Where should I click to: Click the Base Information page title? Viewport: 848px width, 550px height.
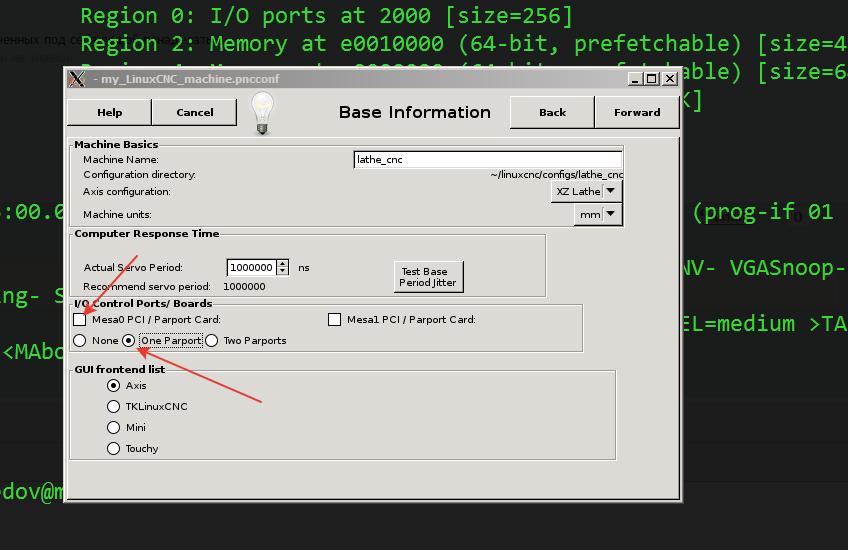pyautogui.click(x=415, y=112)
